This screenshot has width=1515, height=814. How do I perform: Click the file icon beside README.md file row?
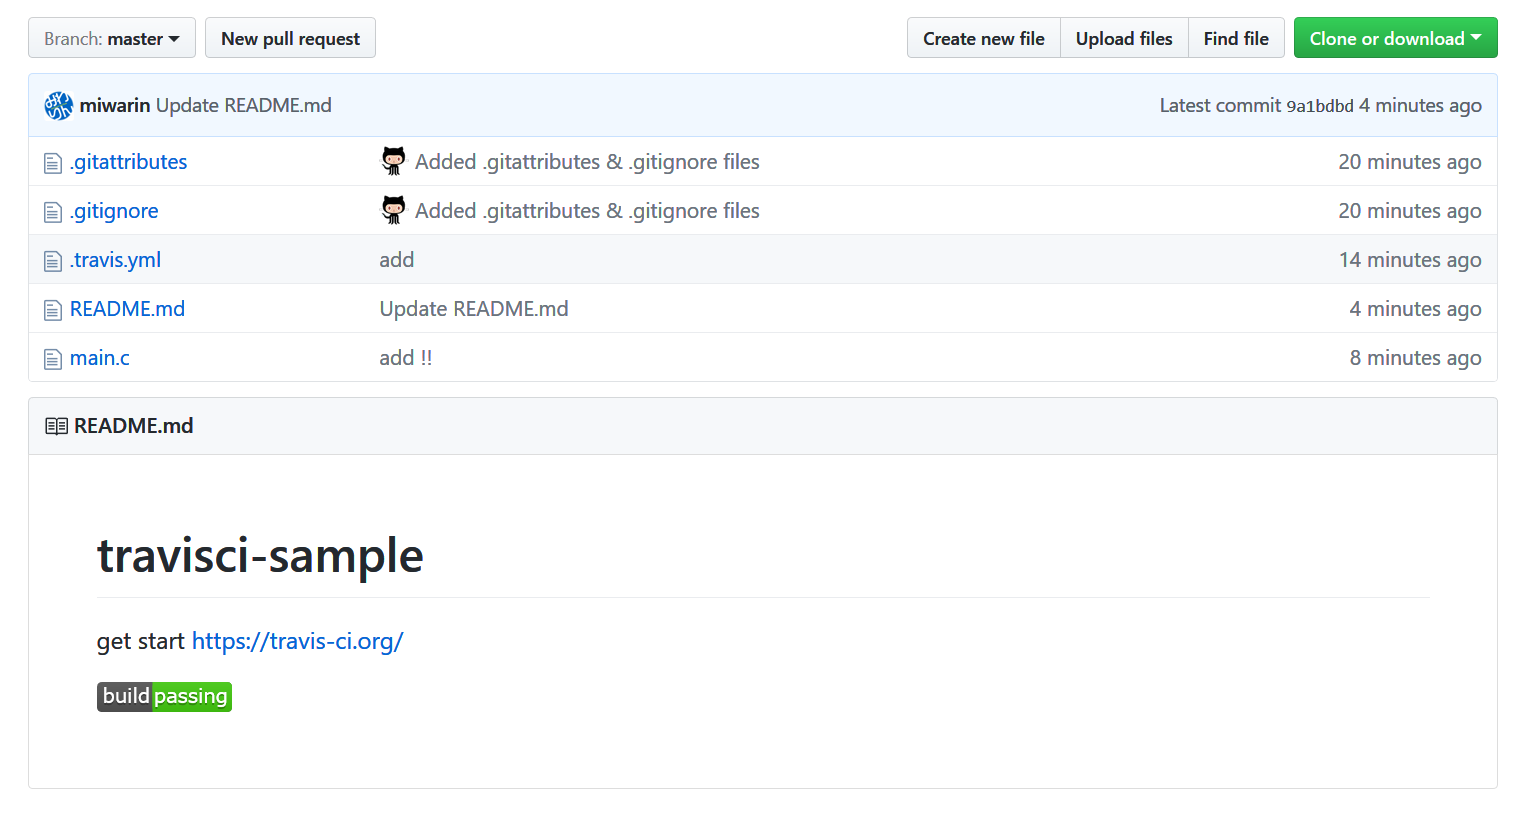[x=53, y=310]
